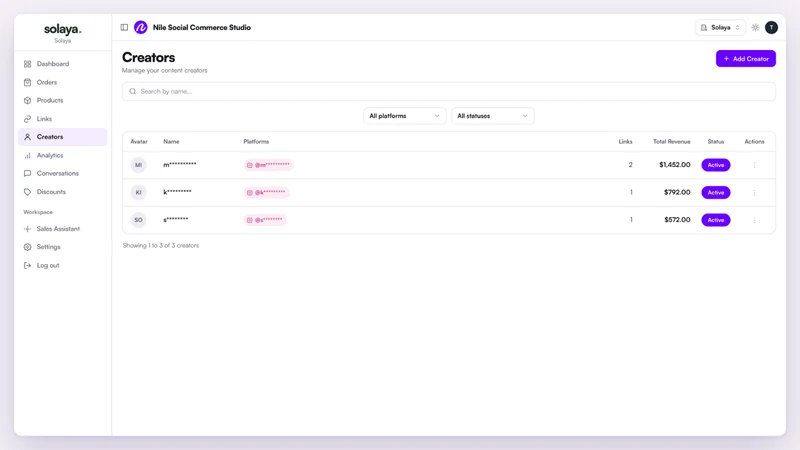Open Conversations in the sidebar

(62, 173)
